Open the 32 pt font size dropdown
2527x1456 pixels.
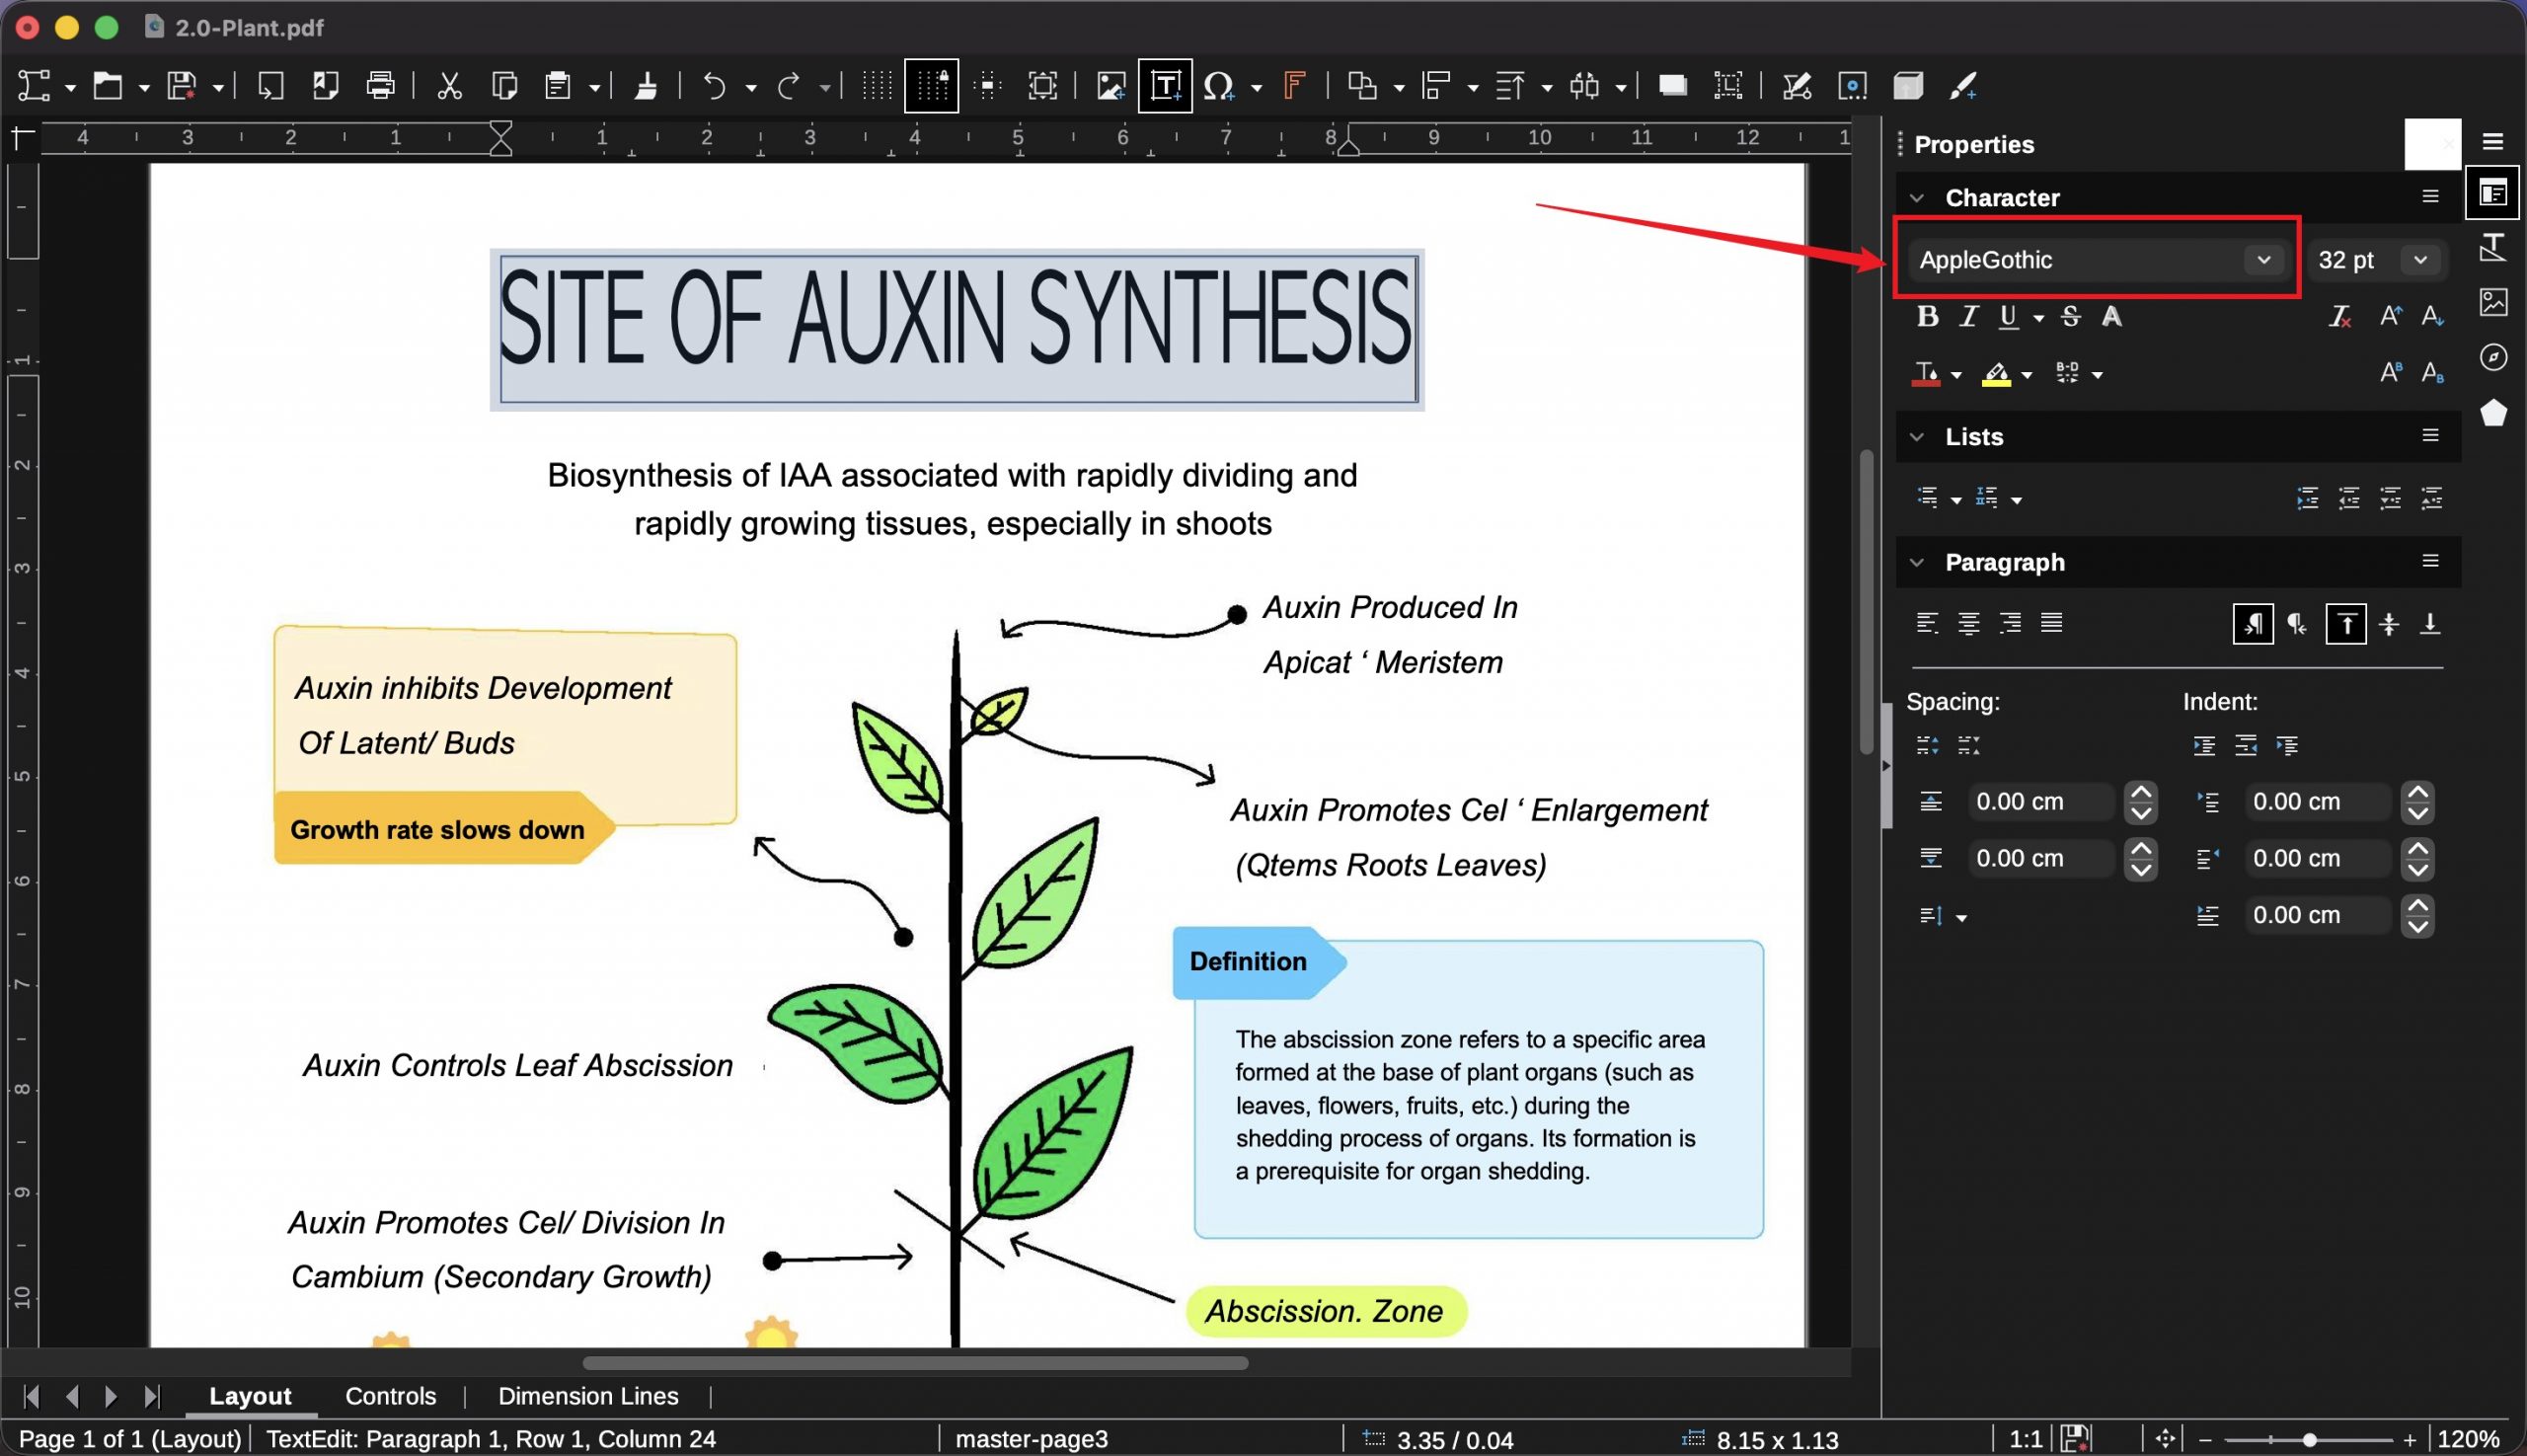(2420, 260)
